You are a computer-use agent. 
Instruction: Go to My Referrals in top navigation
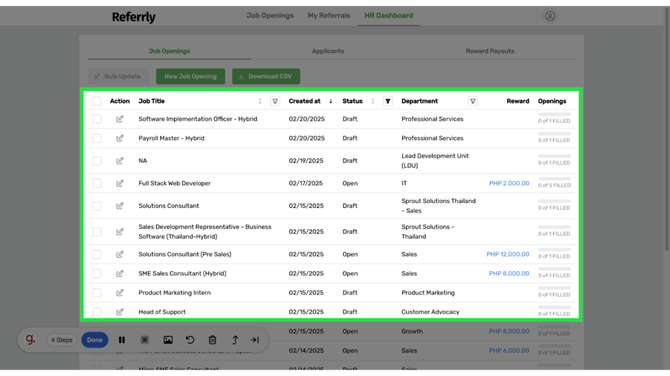tap(329, 15)
